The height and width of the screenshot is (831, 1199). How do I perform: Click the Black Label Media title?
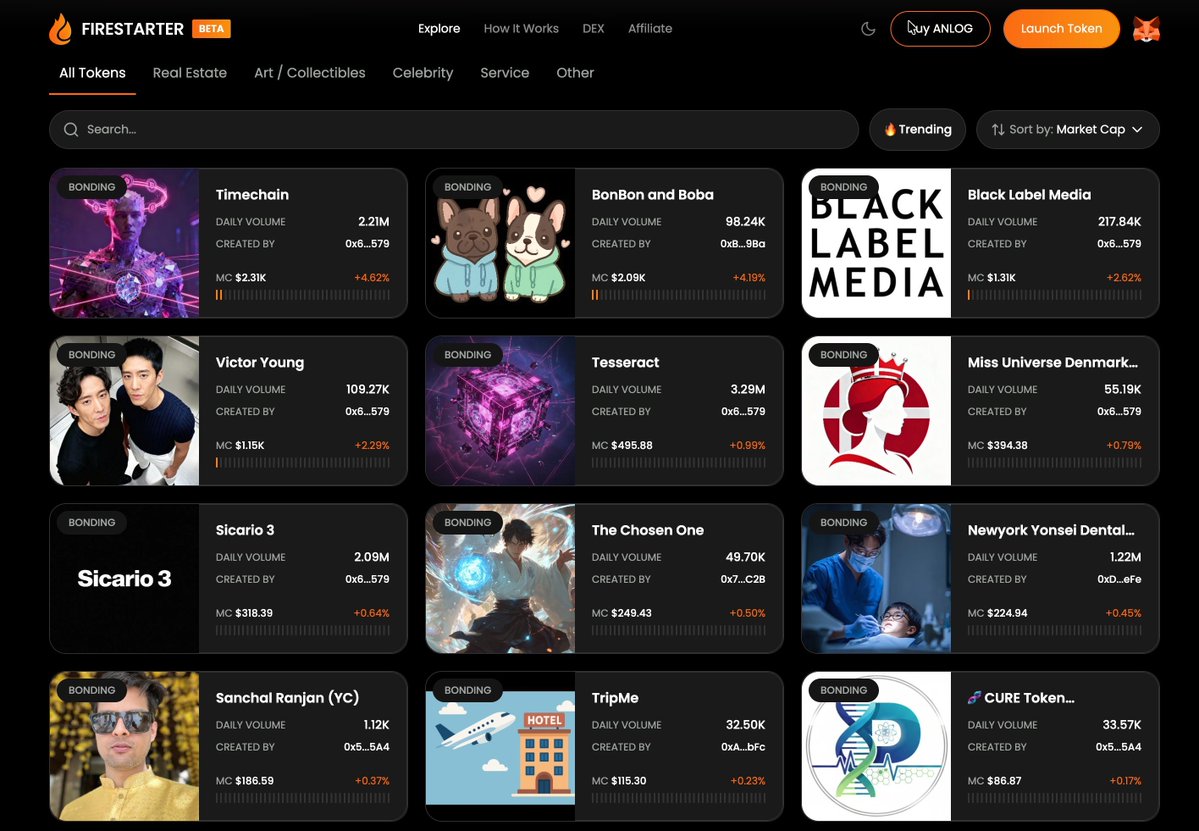[x=1029, y=195]
